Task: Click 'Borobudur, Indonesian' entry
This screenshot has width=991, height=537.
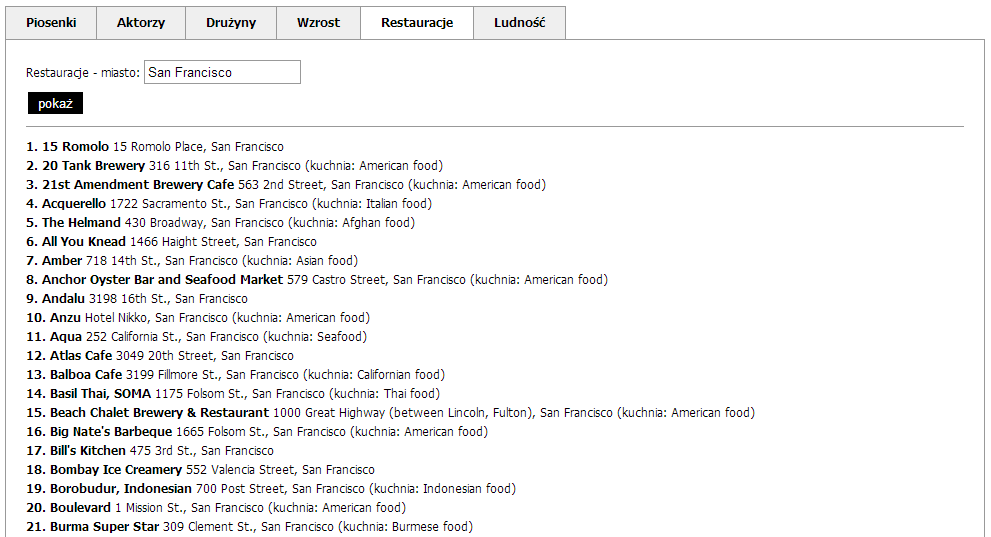Action: [x=271, y=488]
